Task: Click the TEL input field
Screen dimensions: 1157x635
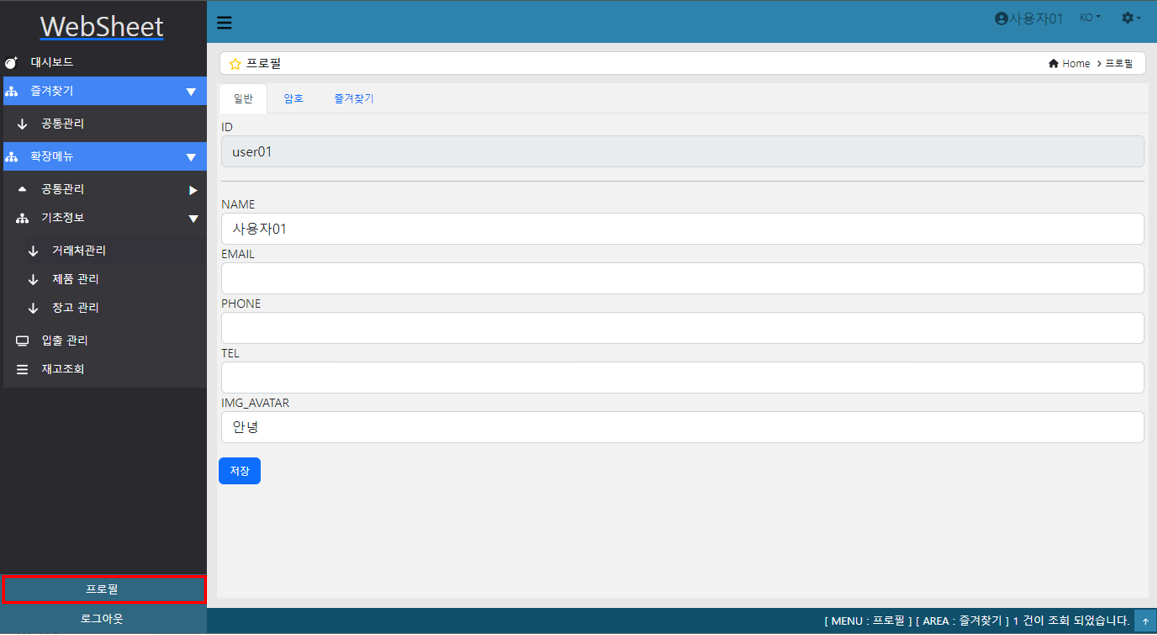Action: [x=683, y=378]
